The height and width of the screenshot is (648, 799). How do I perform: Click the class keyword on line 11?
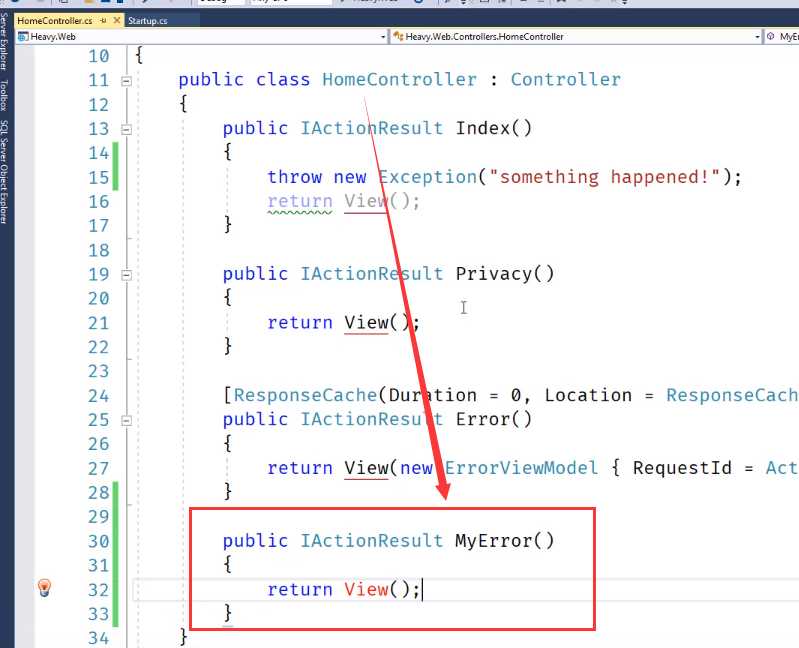click(x=283, y=79)
